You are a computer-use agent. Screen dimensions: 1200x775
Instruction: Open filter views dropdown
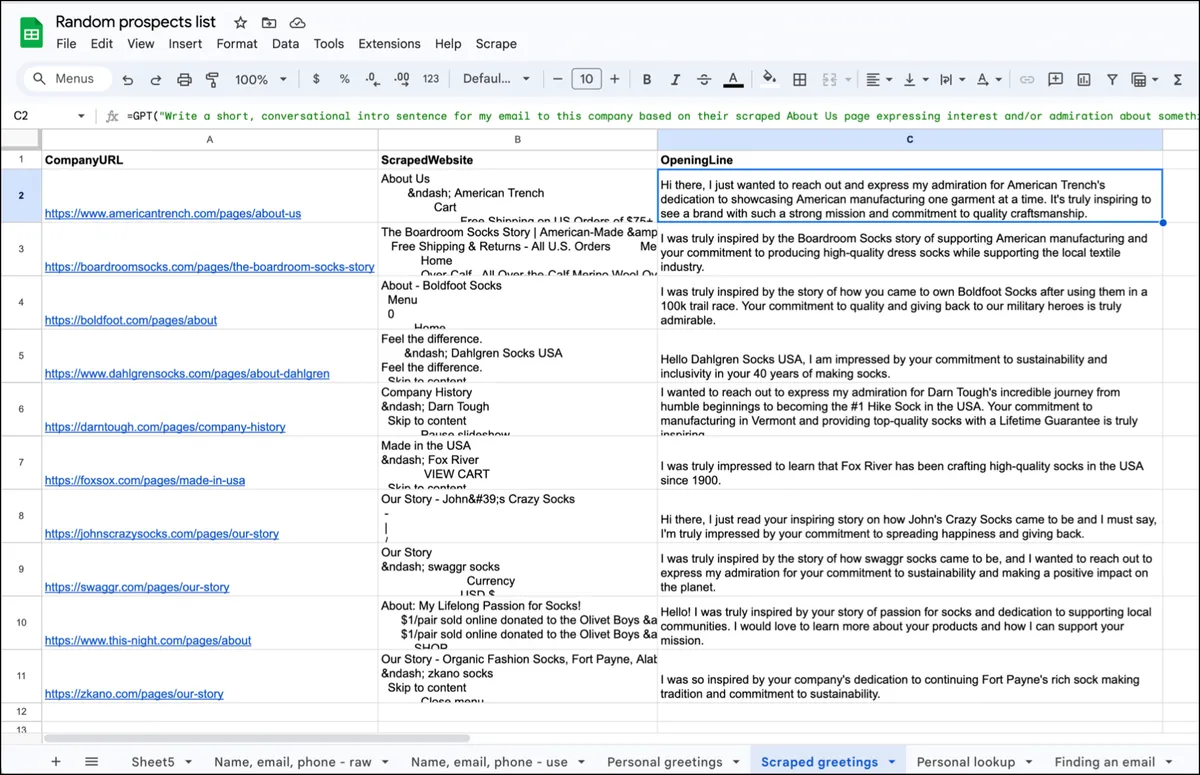[1144, 79]
